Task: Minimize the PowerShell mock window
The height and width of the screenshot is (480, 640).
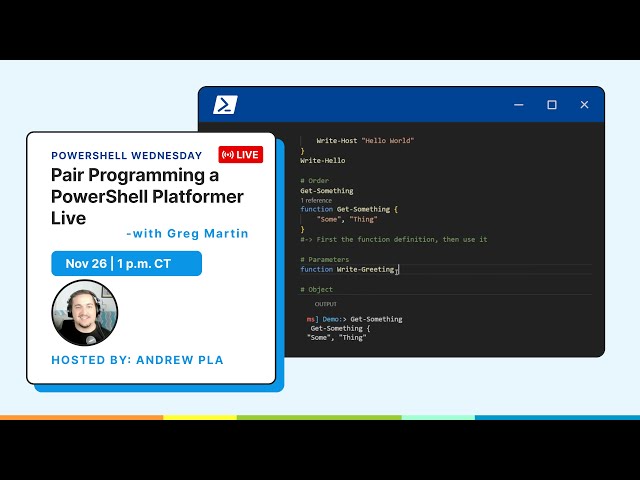Action: tap(519, 105)
